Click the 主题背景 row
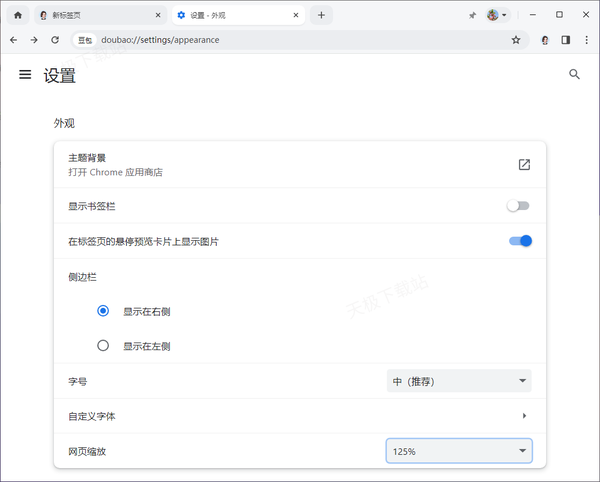600x482 pixels. (x=300, y=164)
